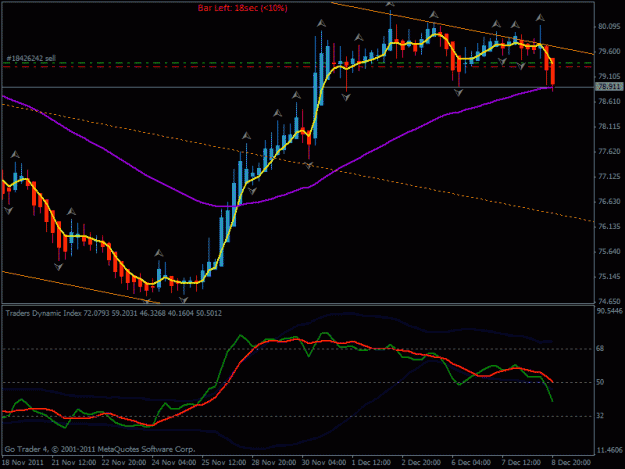The image size is (625, 469).
Task: Click the 75.145 price axis label
Action: 609,277
